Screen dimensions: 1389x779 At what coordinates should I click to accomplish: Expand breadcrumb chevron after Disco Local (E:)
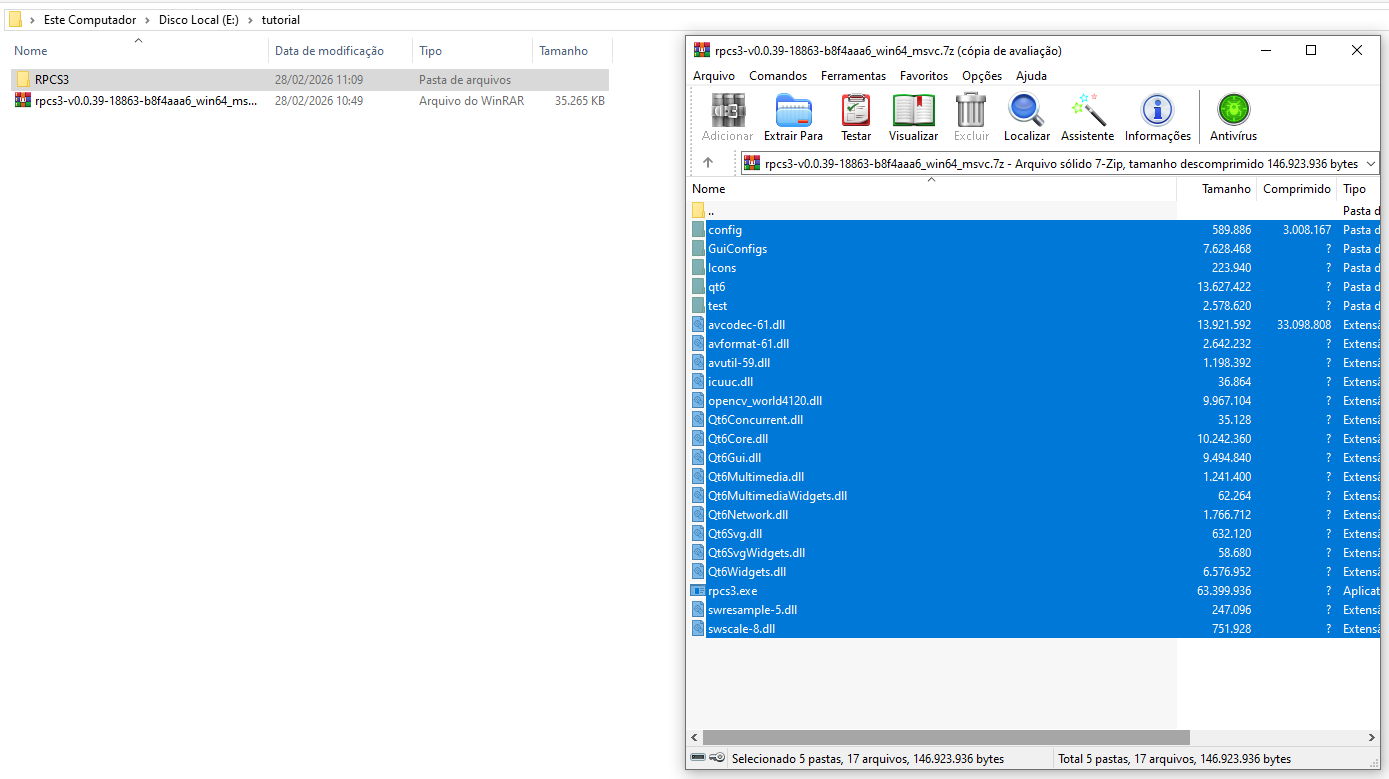251,20
